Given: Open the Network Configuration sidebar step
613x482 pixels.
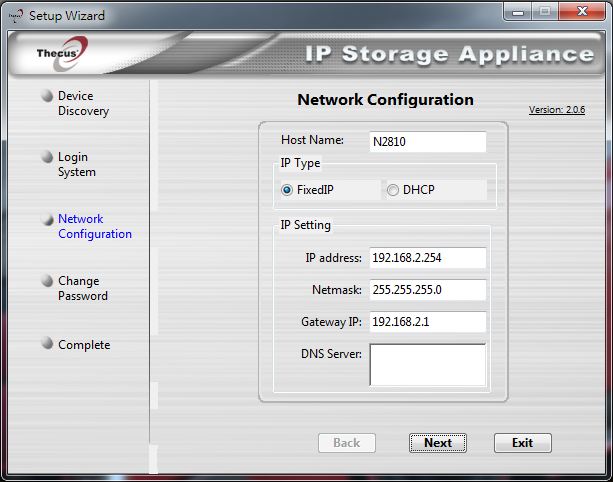Looking at the screenshot, I should pyautogui.click(x=95, y=226).
